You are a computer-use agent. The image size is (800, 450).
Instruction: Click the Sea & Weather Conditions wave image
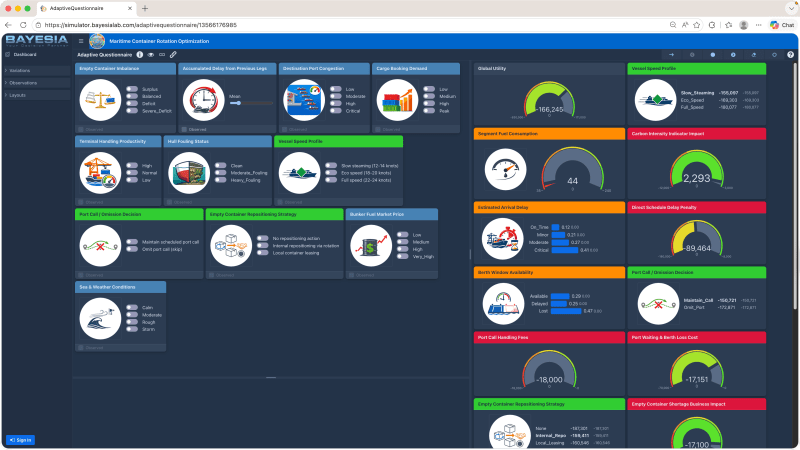[100, 318]
